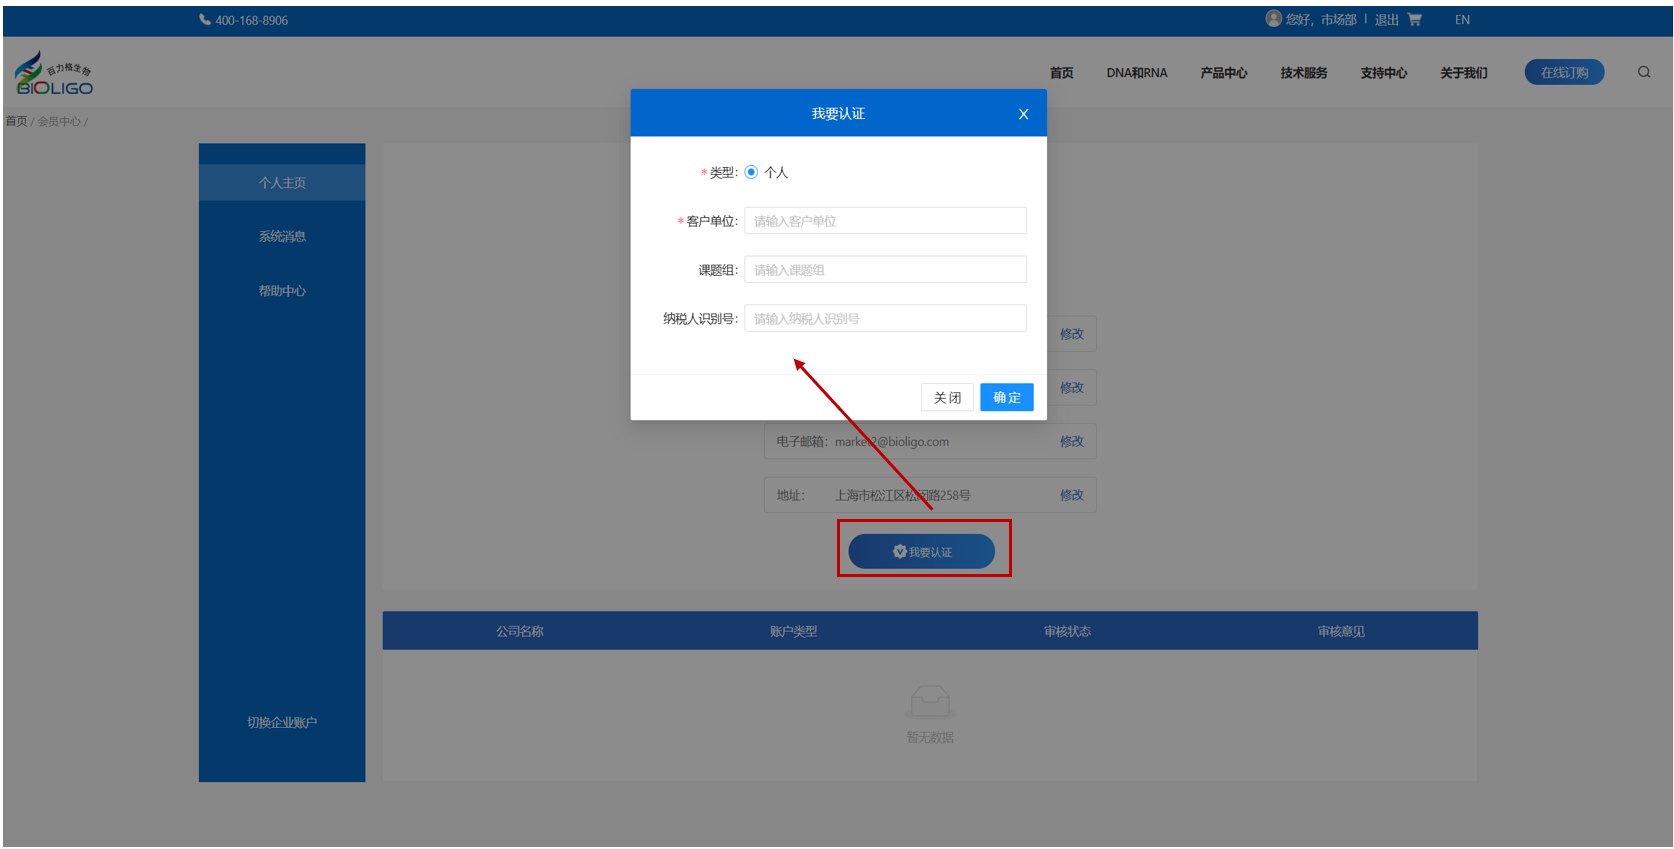Click the 账户类型 column header
Screen dimensions: 1674x849
pos(793,632)
